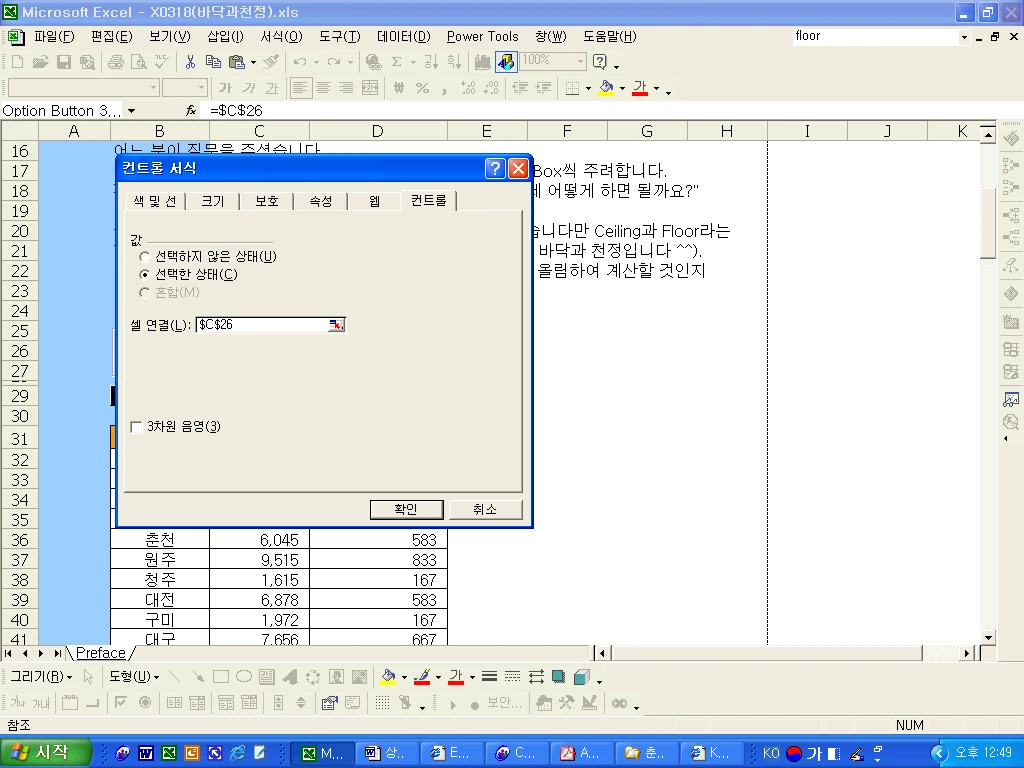Image resolution: width=1024 pixels, height=768 pixels.
Task: Enable the 3D shading checkbox
Action: pos(136,427)
